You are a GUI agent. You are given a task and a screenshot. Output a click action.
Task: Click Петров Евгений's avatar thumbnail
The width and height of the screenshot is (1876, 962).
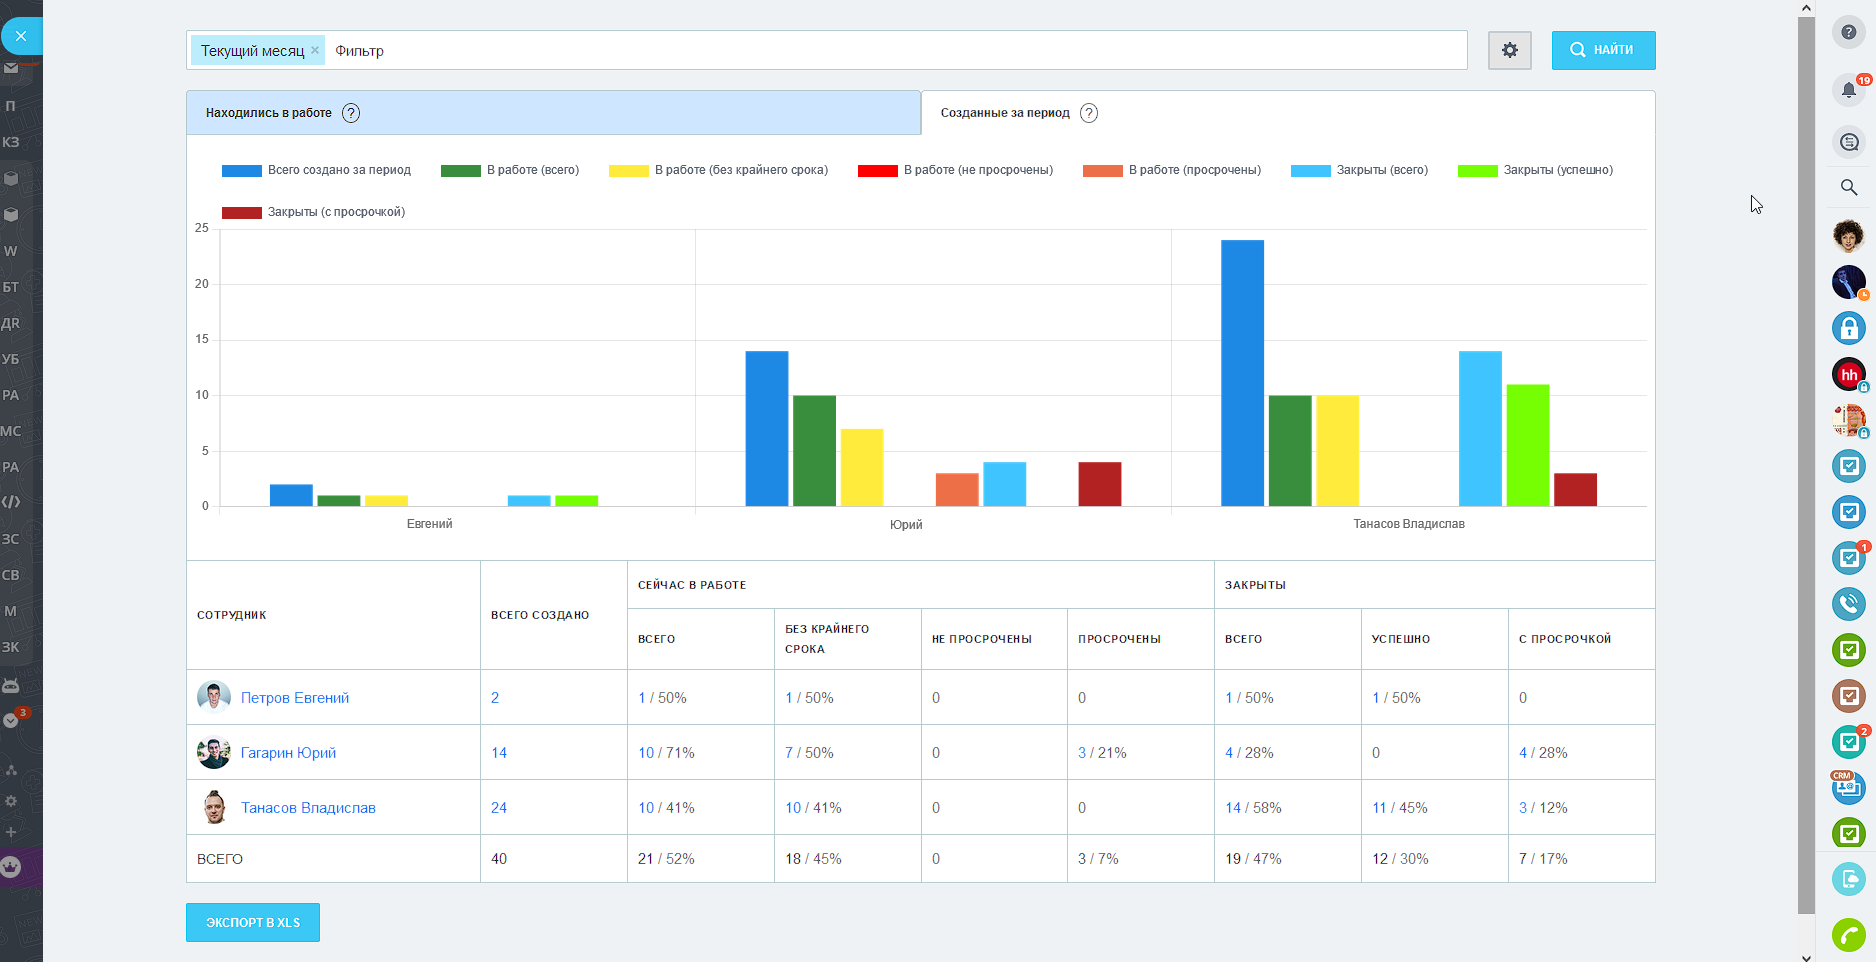(213, 697)
